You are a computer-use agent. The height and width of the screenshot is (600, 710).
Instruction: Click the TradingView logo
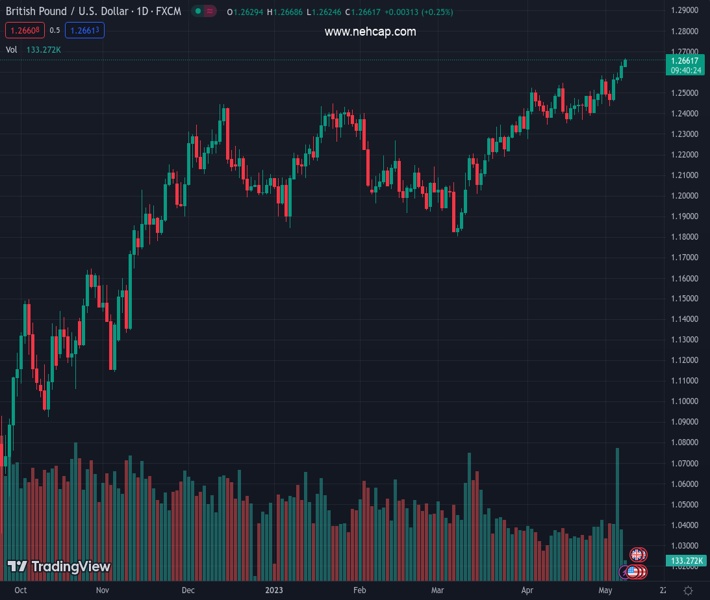(x=58, y=567)
